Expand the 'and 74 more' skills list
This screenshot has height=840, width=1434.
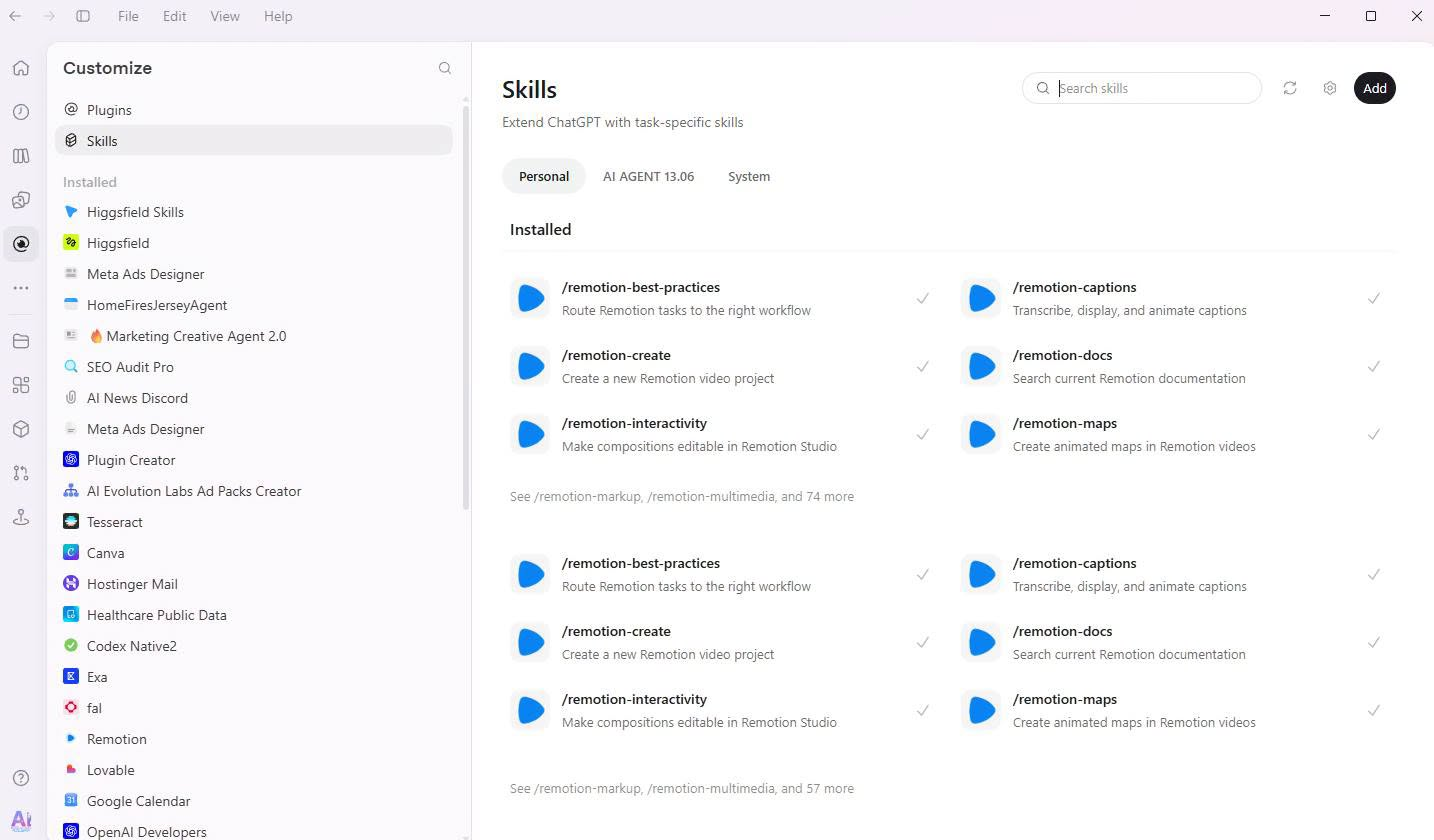point(682,496)
